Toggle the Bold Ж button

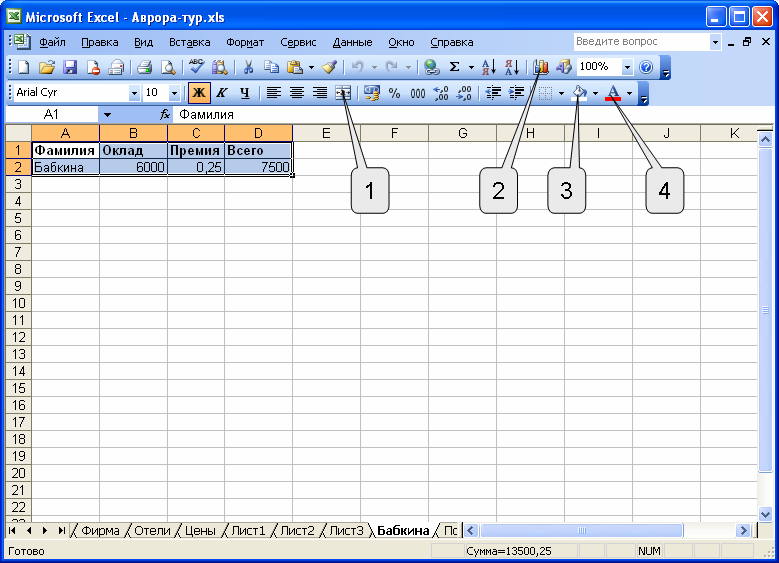pos(199,93)
